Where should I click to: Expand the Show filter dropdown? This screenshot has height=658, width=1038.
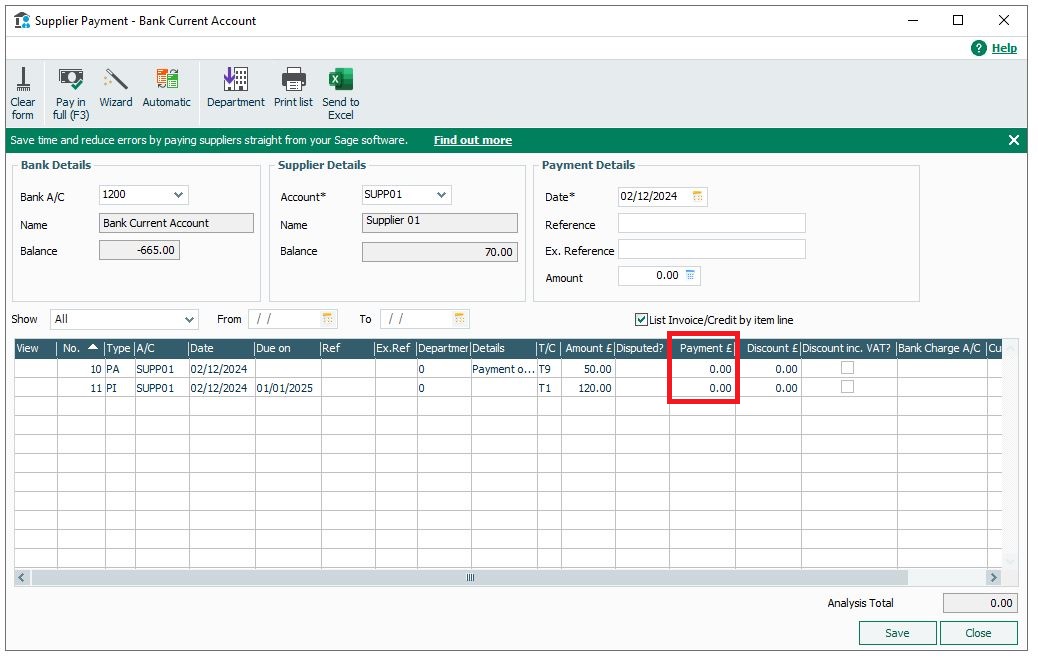pos(190,320)
